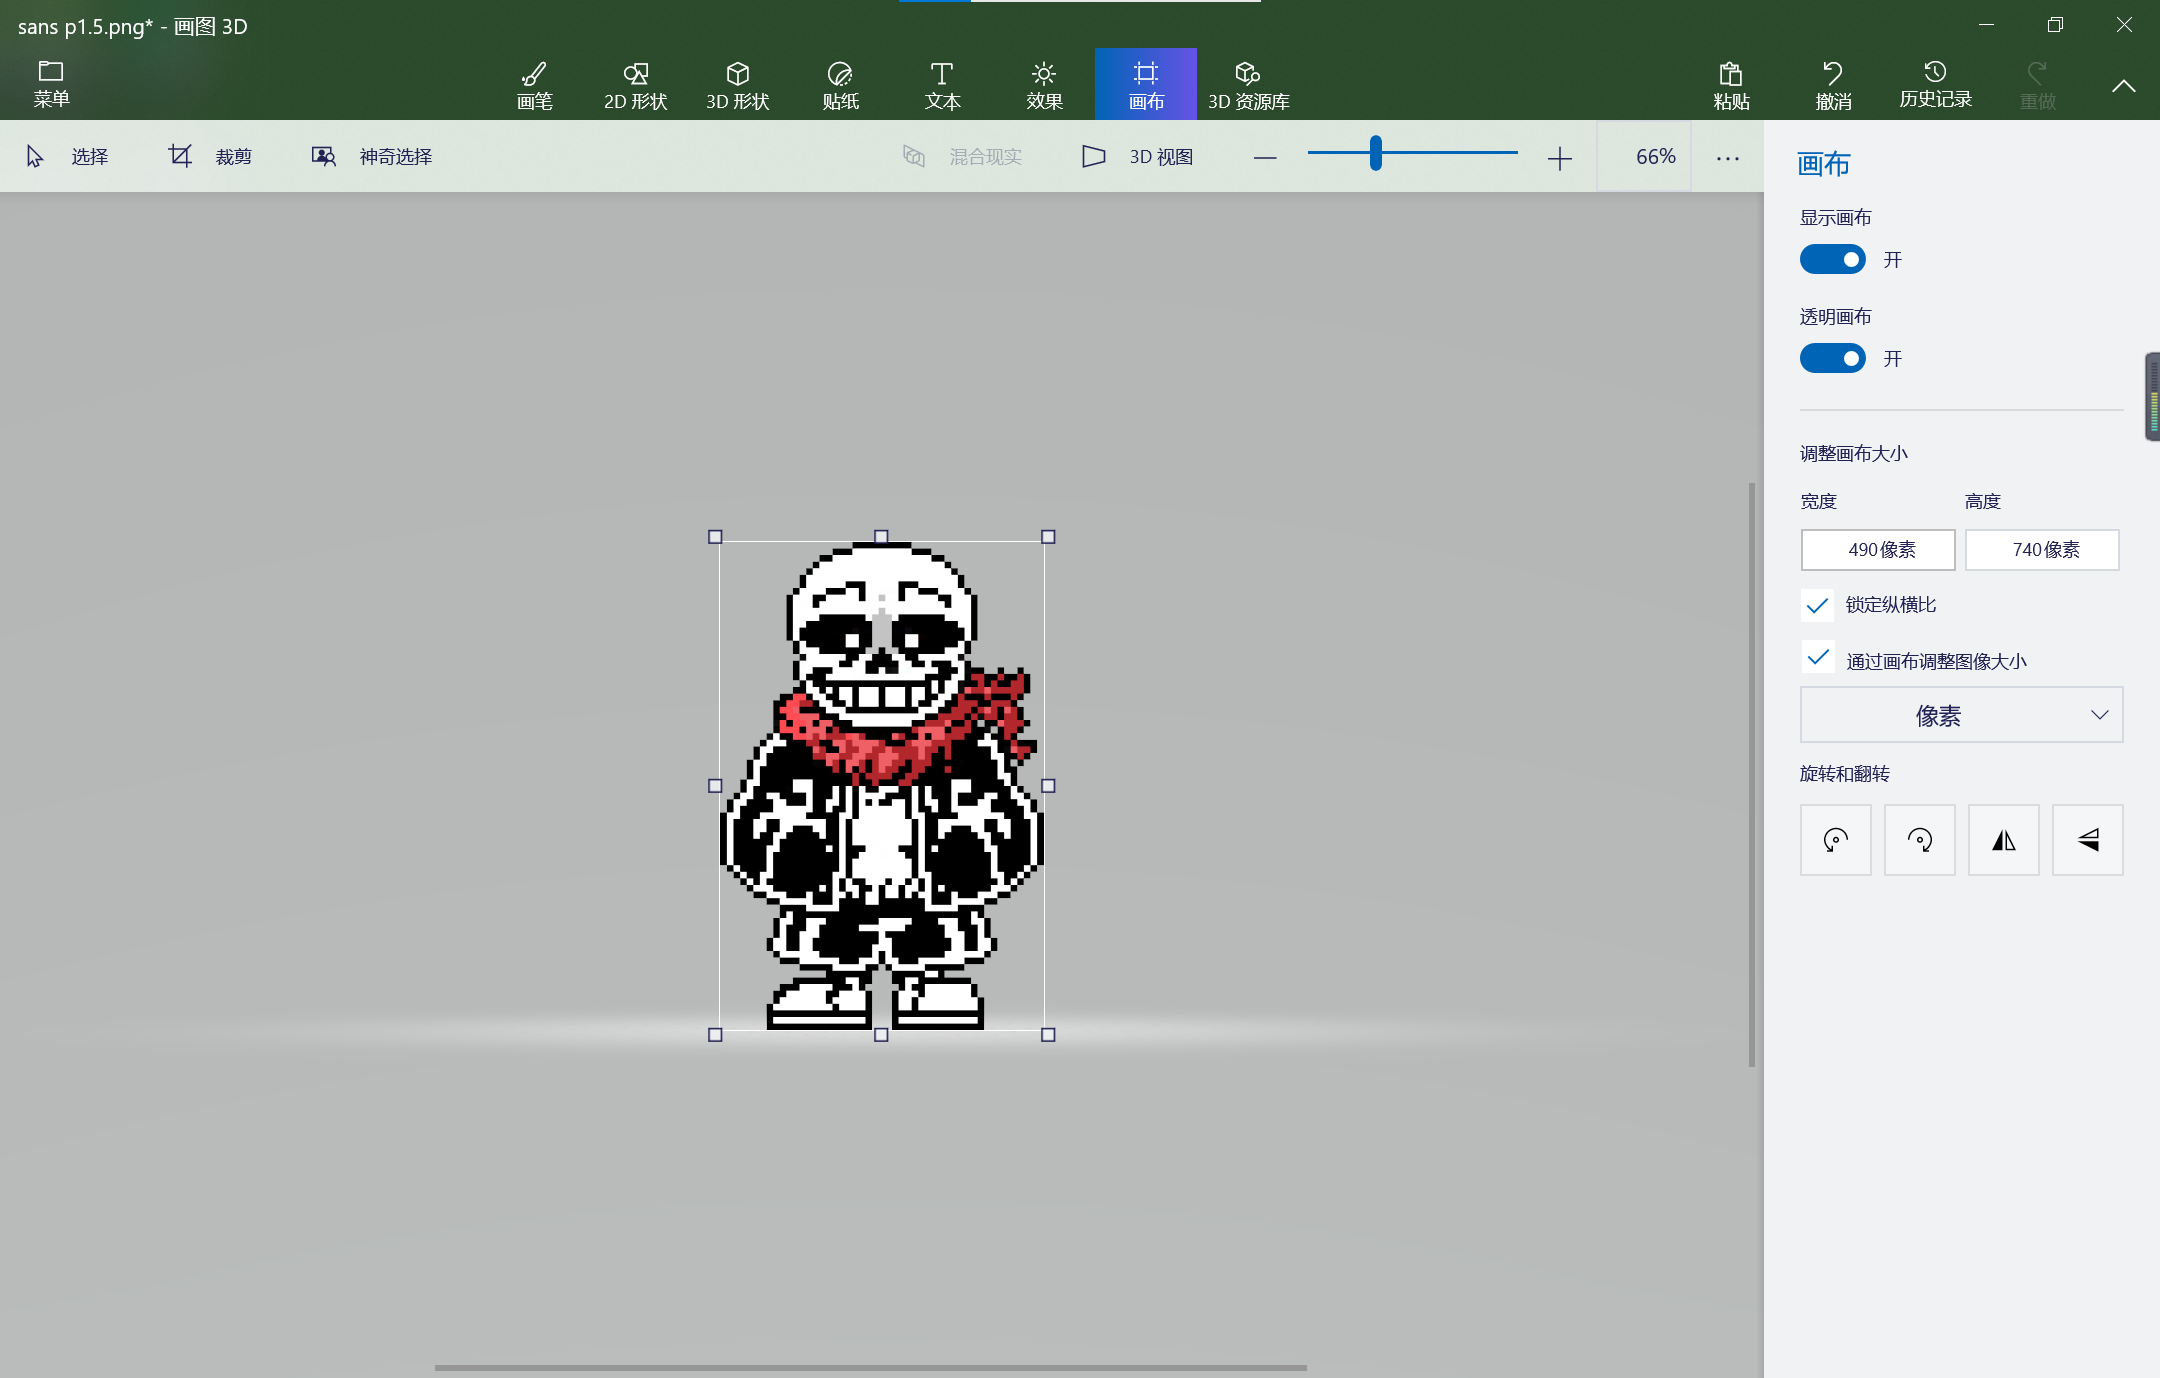Click the zoom slider handle
Image resolution: width=2160 pixels, height=1378 pixels.
pyautogui.click(x=1376, y=153)
